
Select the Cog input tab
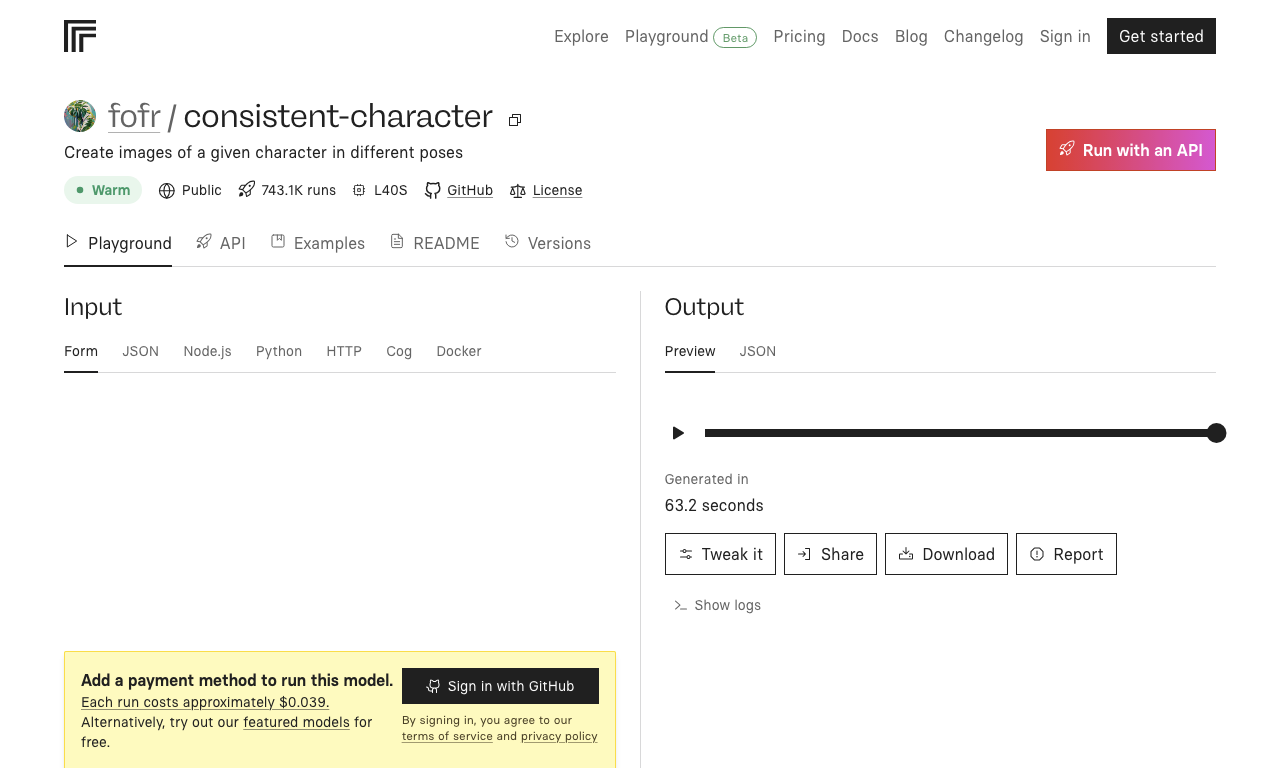tap(399, 351)
